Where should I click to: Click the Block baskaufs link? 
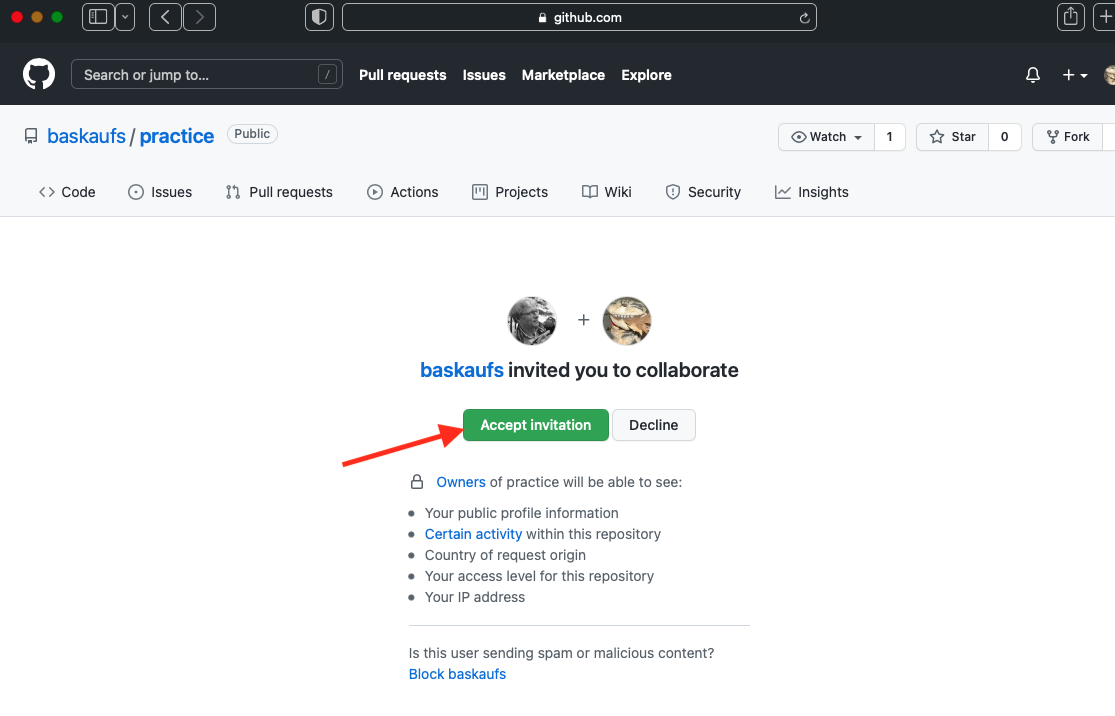click(457, 674)
